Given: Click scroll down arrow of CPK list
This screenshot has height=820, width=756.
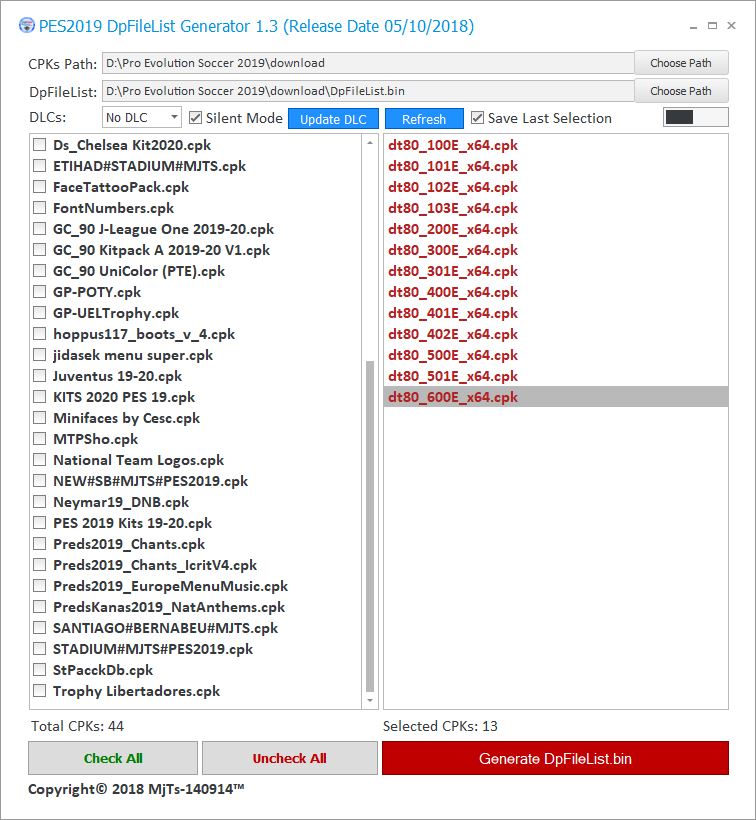Looking at the screenshot, I should 370,700.
